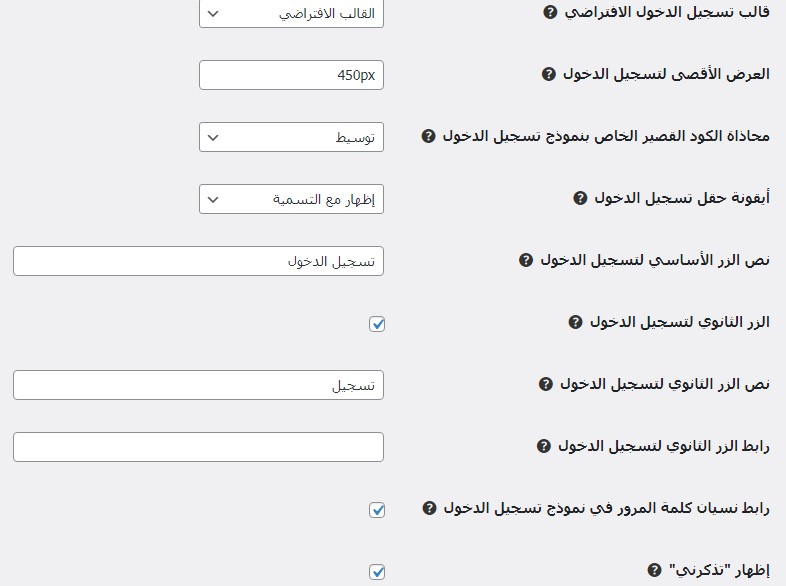This screenshot has width=786, height=586.
Task: Click help icon beside قالب تسجيل الدخول الافتراضي
Action: (x=550, y=13)
